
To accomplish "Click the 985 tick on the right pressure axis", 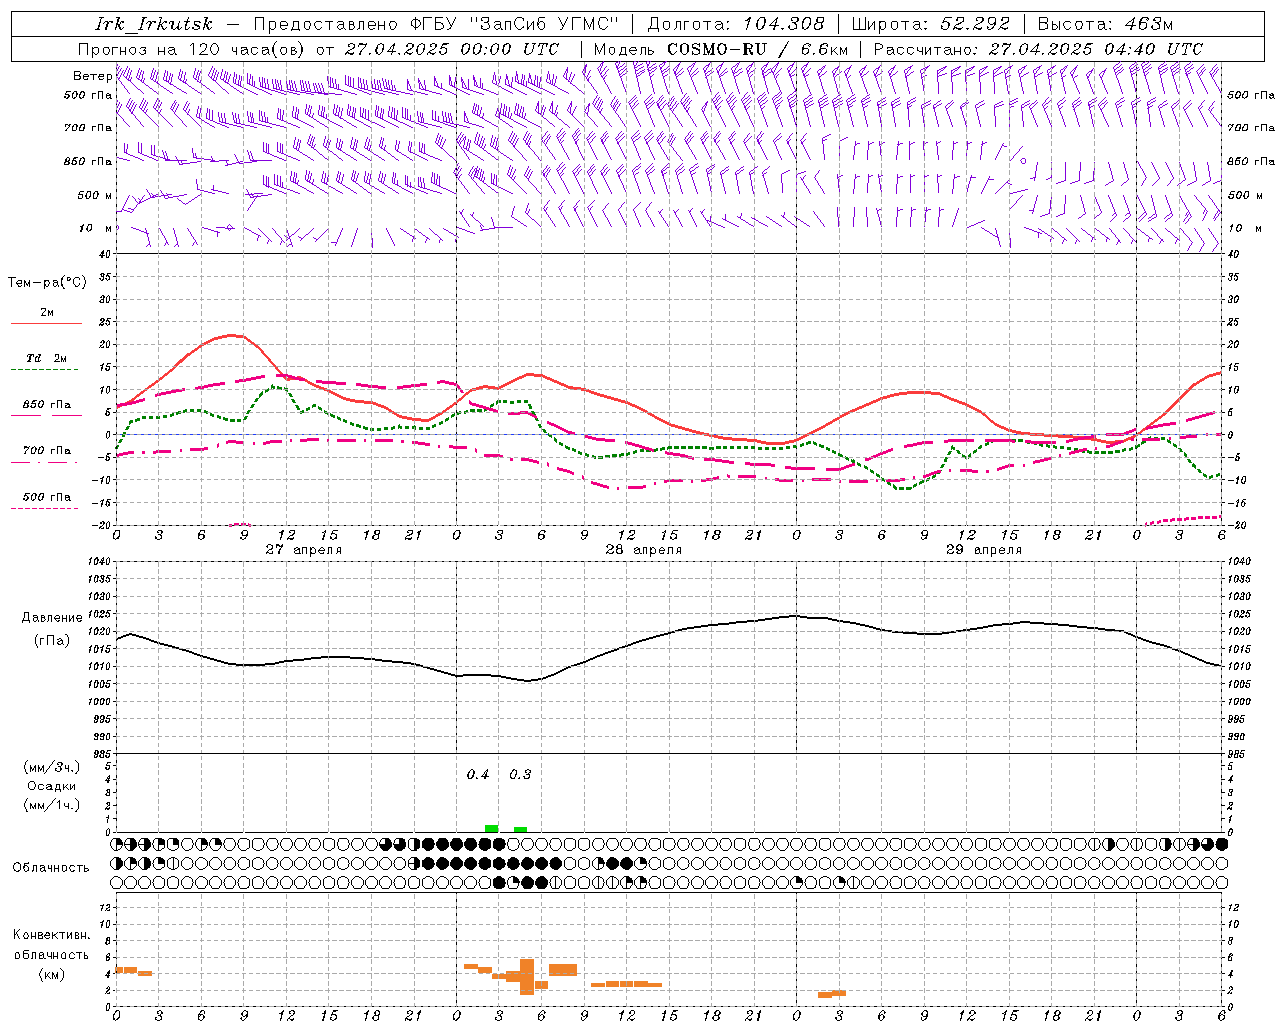I will pyautogui.click(x=1236, y=754).
